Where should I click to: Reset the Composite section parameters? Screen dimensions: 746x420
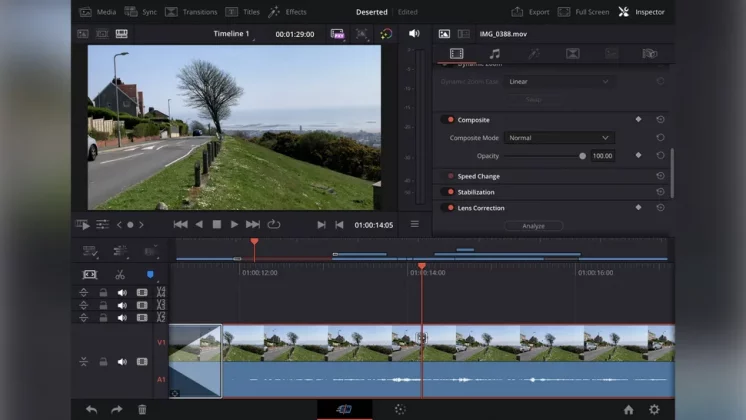660,120
